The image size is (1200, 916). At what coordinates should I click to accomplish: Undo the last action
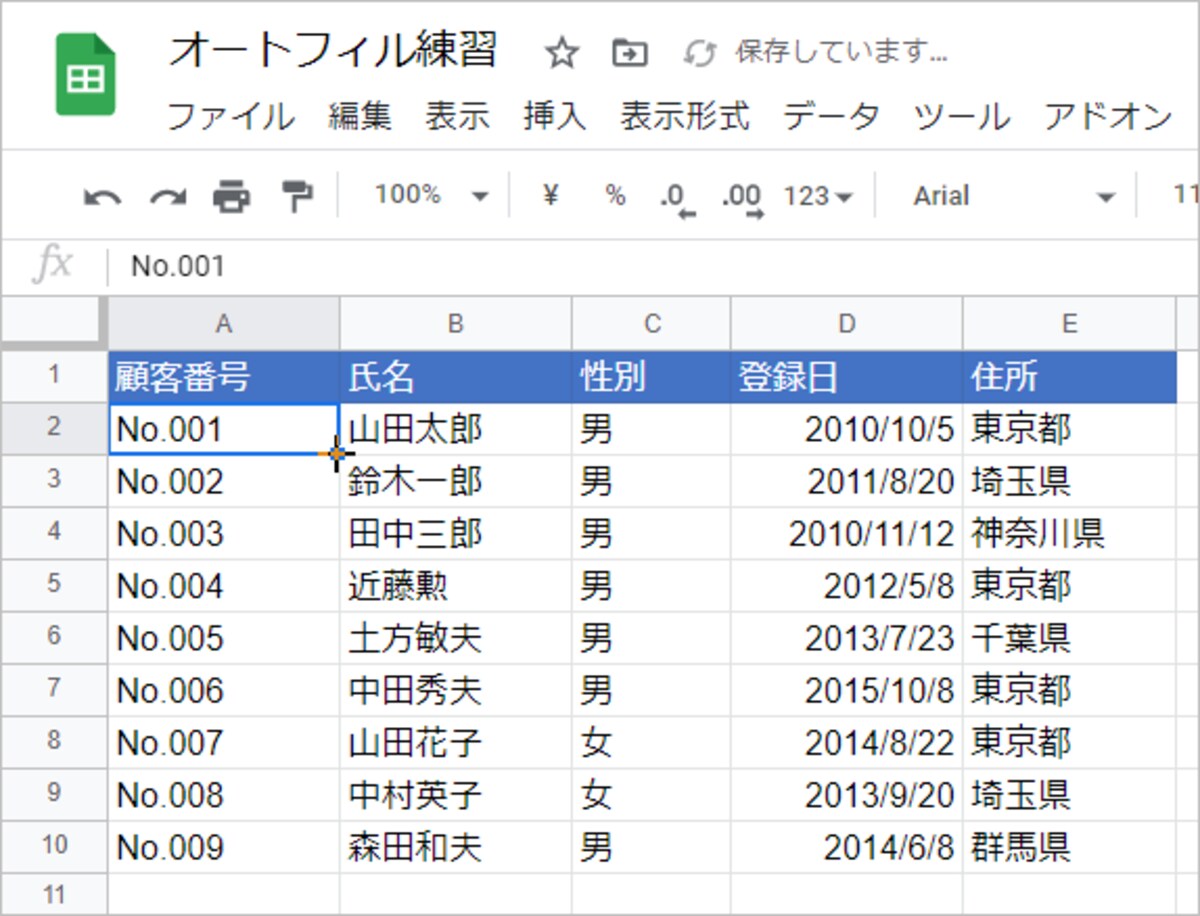pyautogui.click(x=102, y=197)
